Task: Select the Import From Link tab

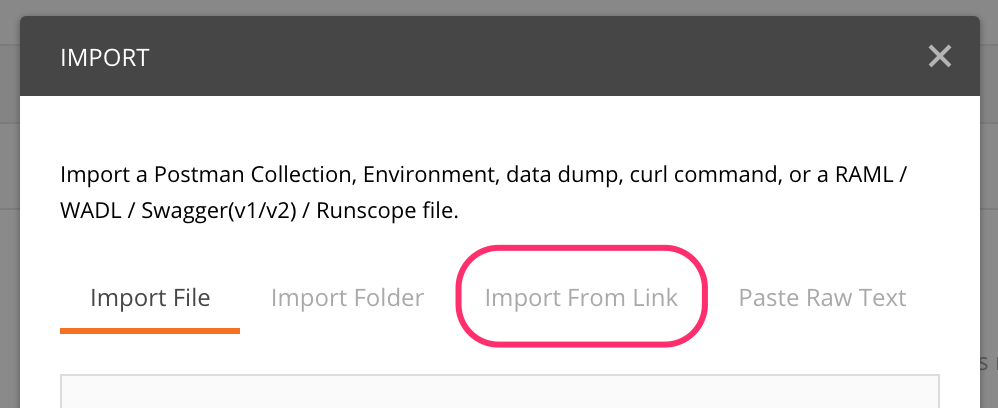Action: point(581,298)
